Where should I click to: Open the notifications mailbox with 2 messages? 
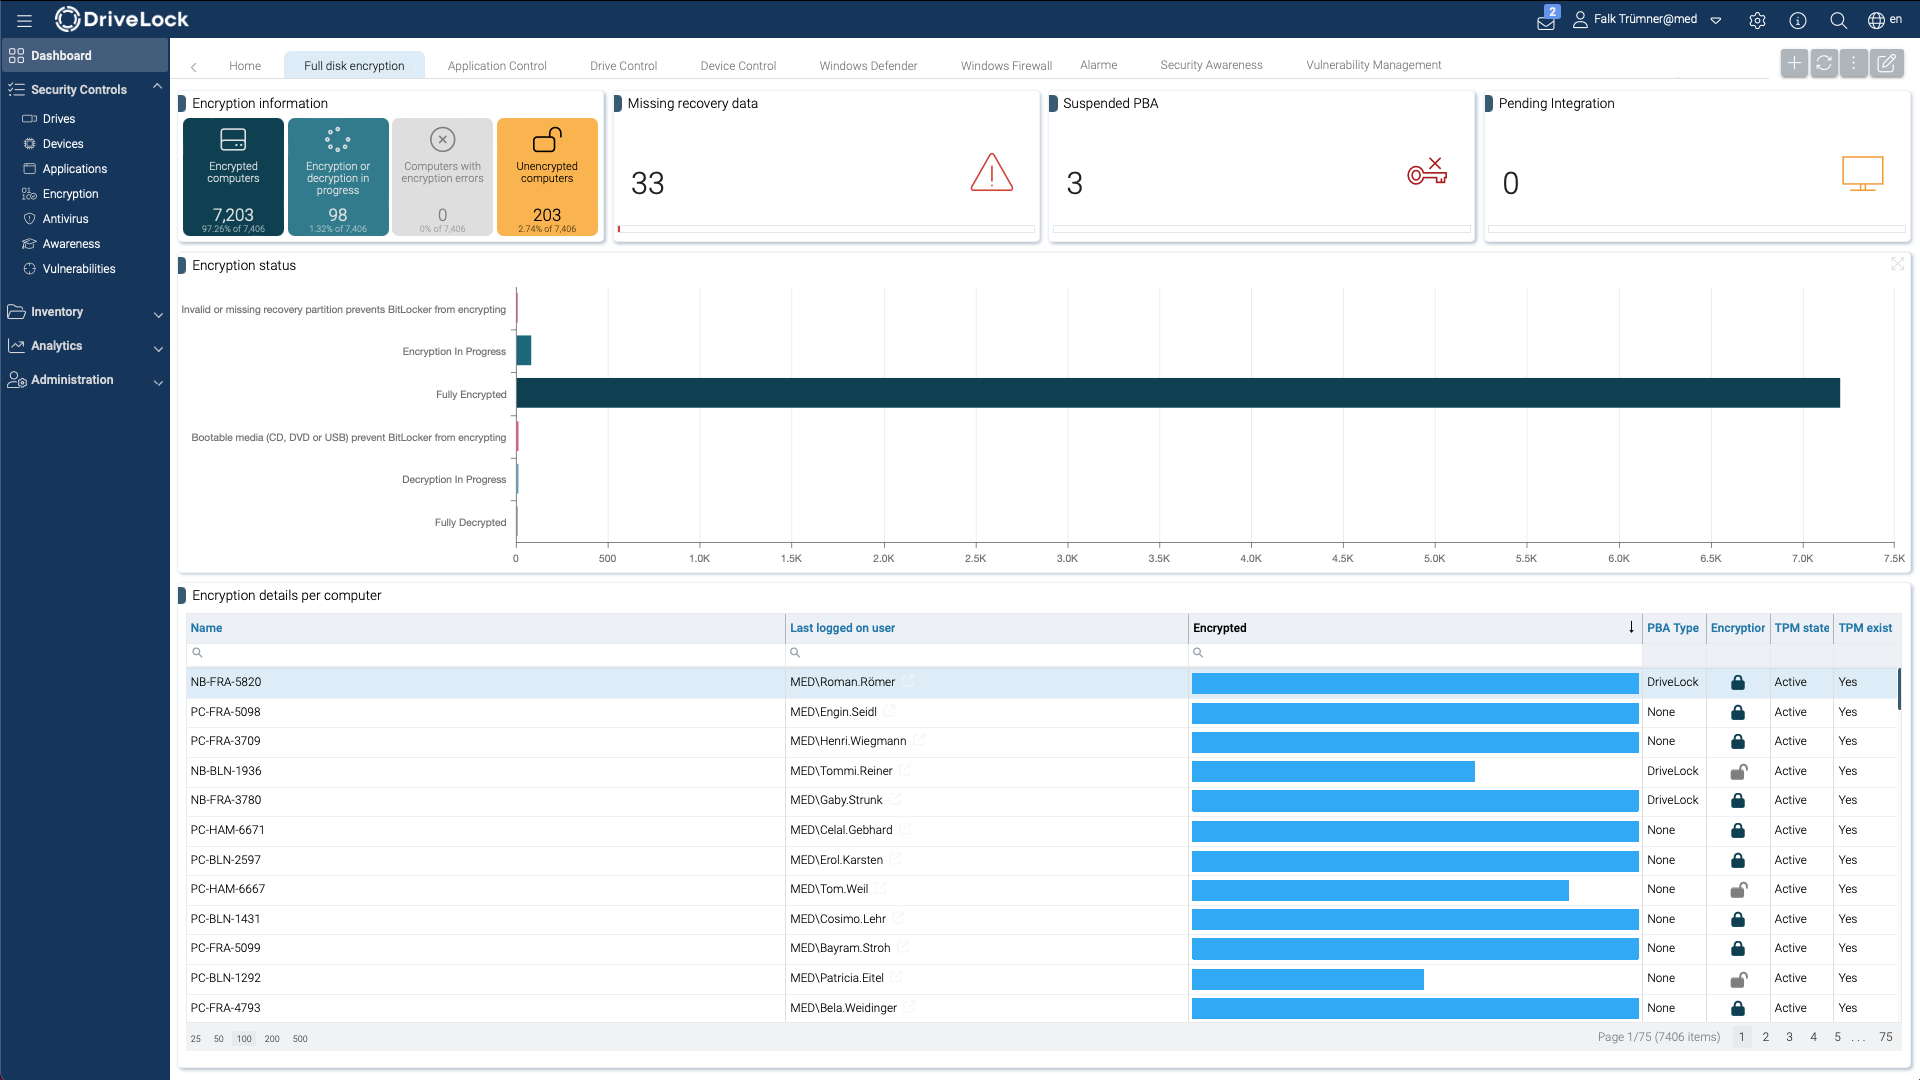click(1544, 20)
